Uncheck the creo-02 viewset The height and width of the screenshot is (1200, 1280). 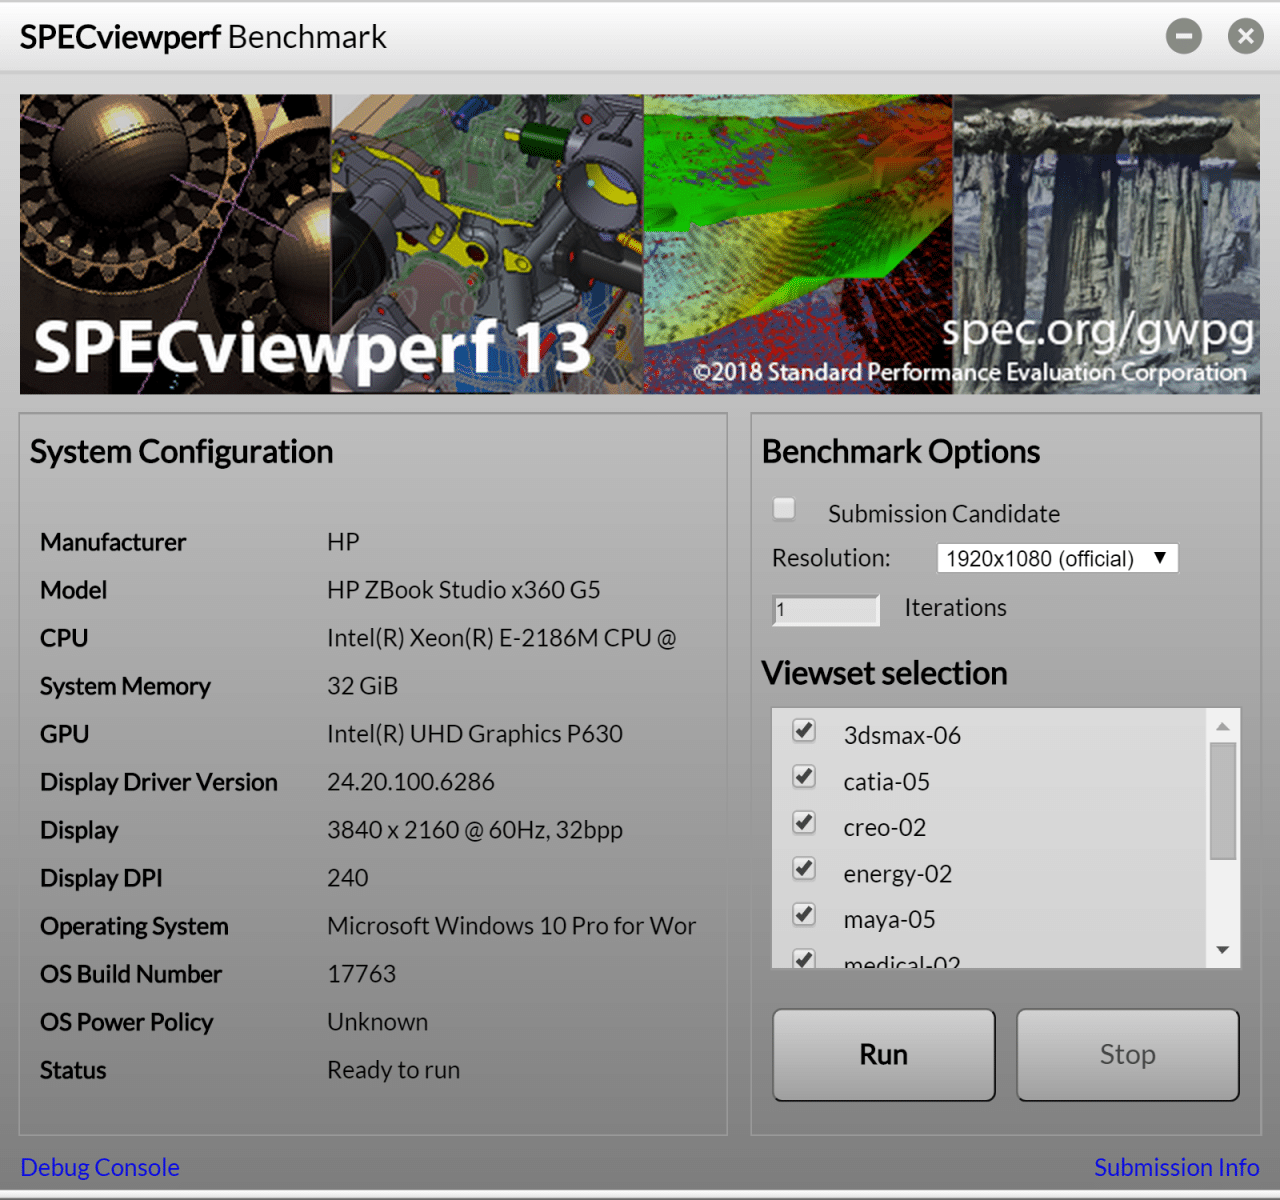coord(804,822)
